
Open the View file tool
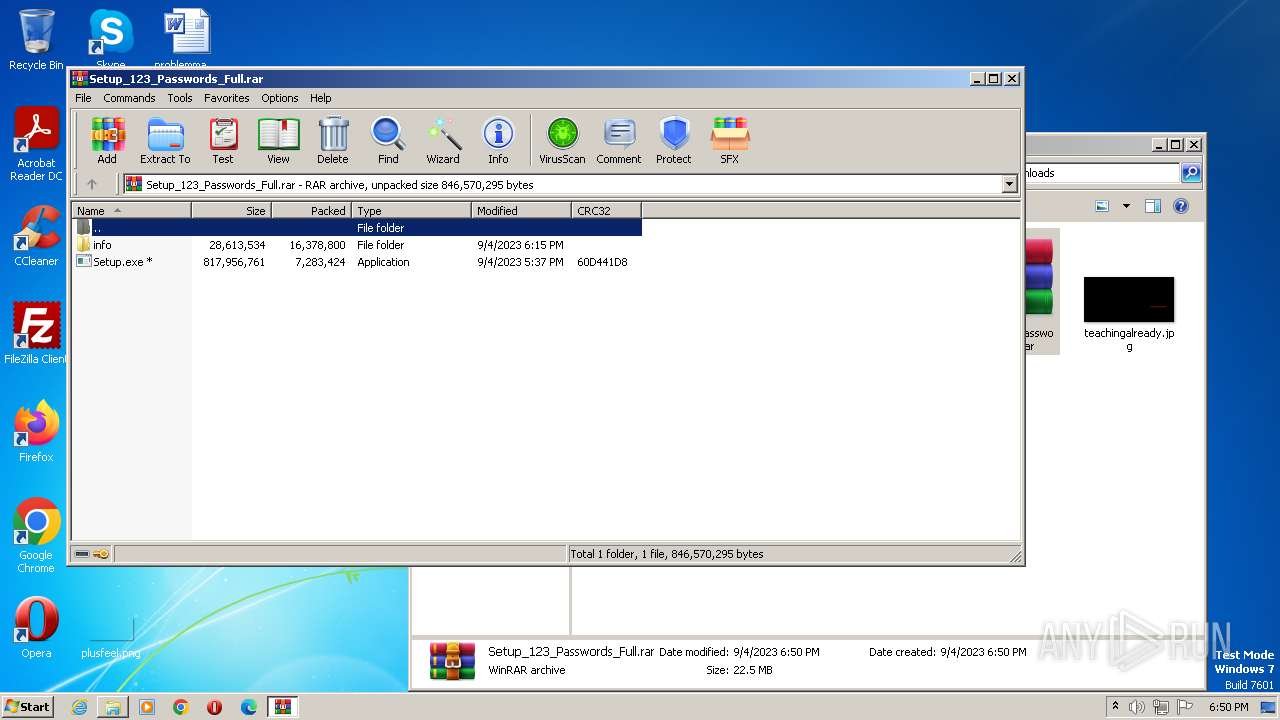point(278,140)
